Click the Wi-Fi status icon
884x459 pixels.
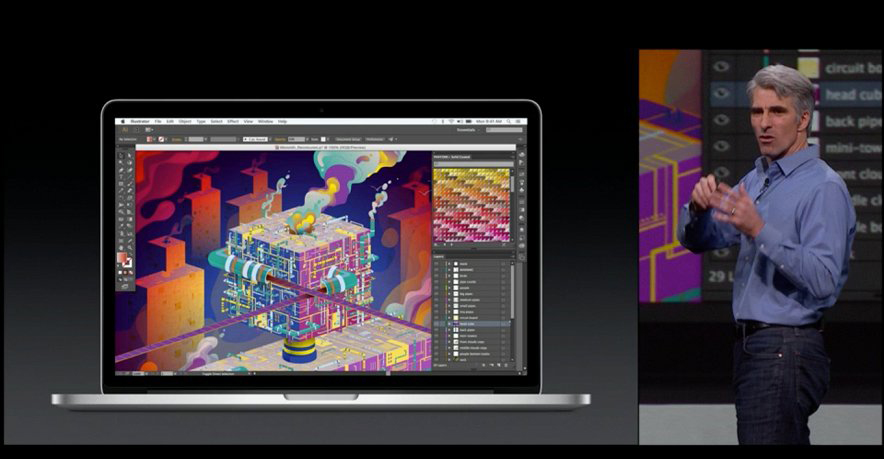451,121
